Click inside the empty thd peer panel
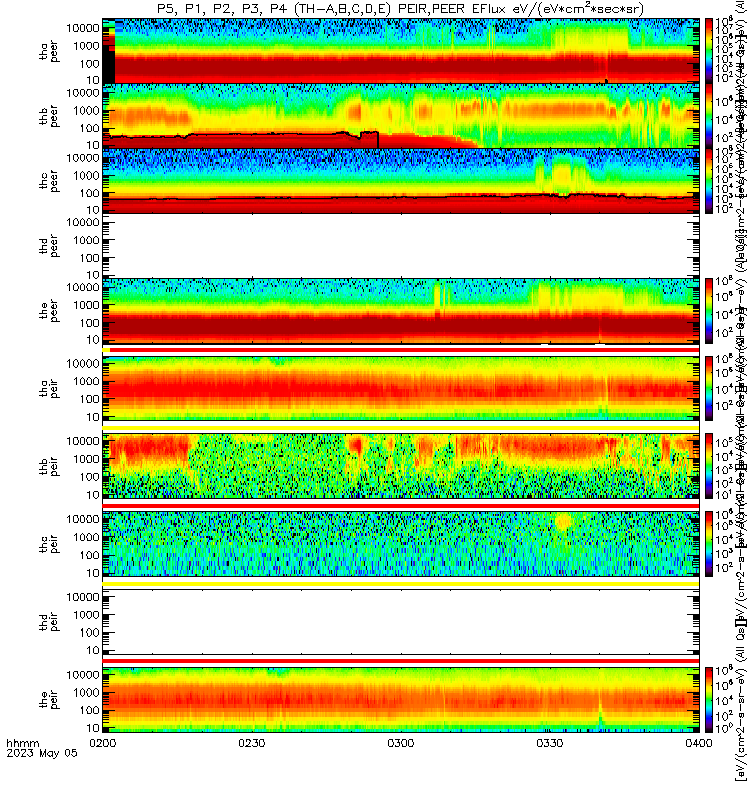 [401, 245]
